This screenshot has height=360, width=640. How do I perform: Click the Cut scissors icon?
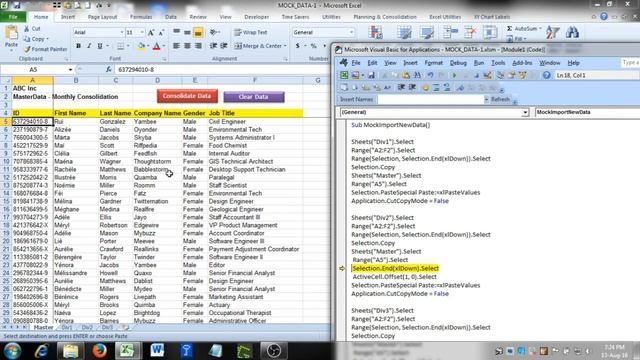tap(27, 29)
